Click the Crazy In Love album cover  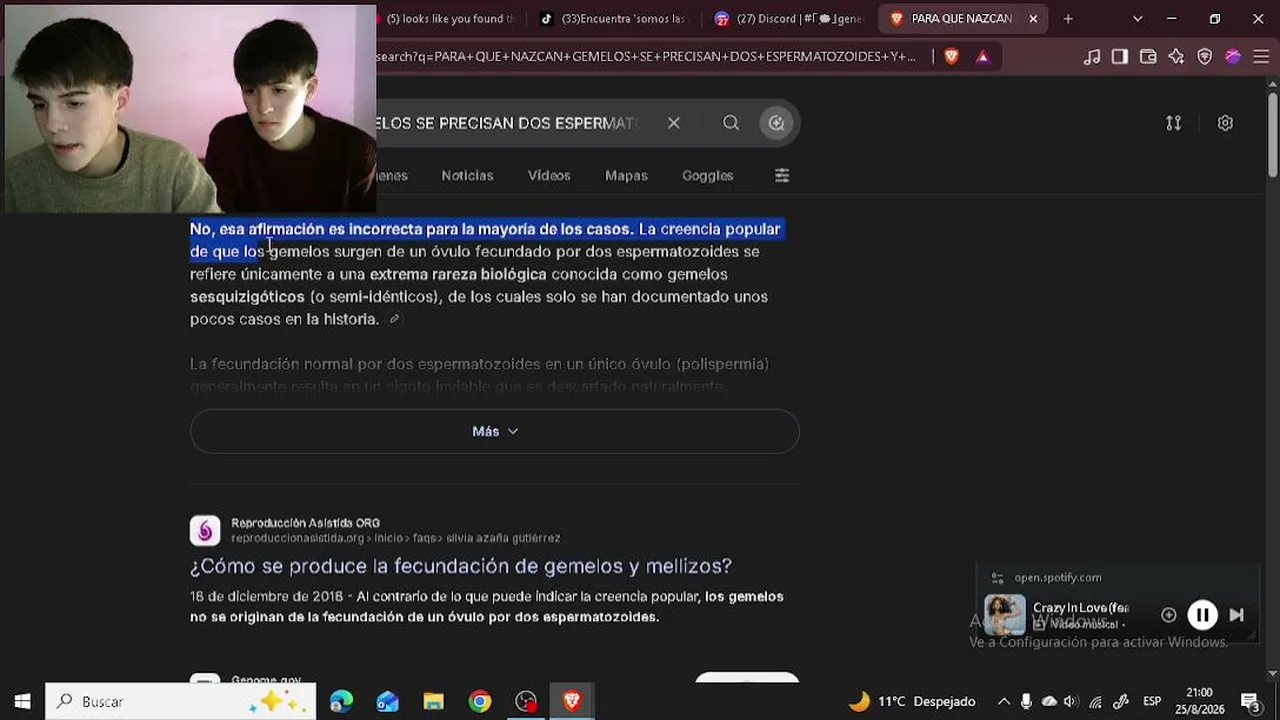1005,615
